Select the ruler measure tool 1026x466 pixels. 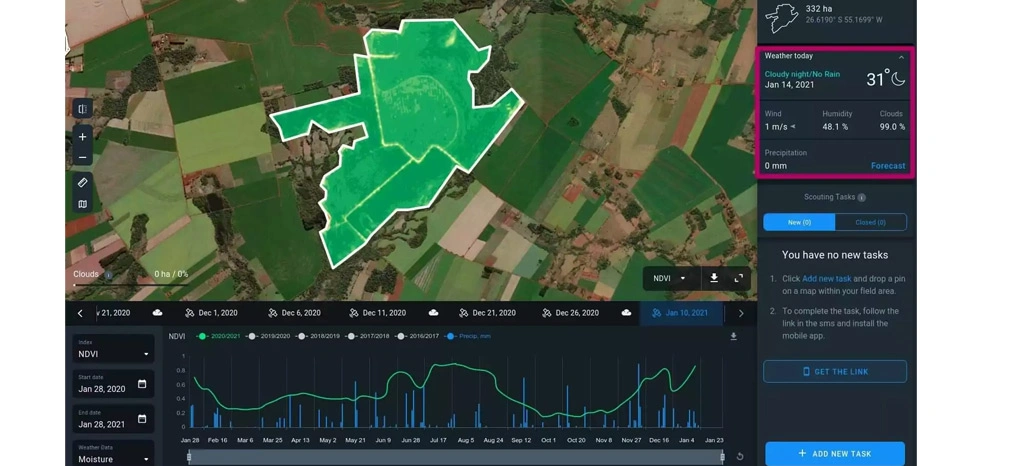coord(82,183)
